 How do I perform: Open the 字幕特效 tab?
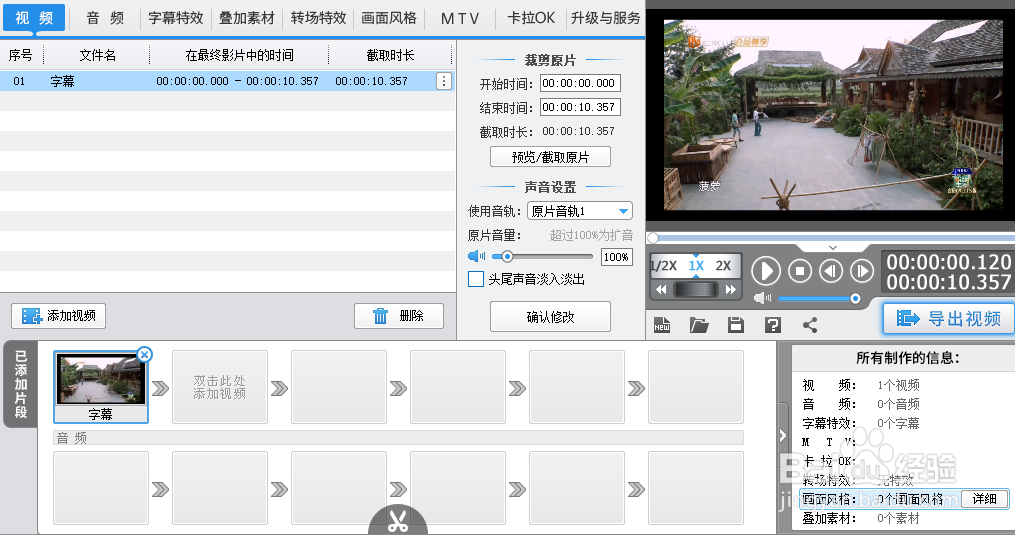pos(175,17)
